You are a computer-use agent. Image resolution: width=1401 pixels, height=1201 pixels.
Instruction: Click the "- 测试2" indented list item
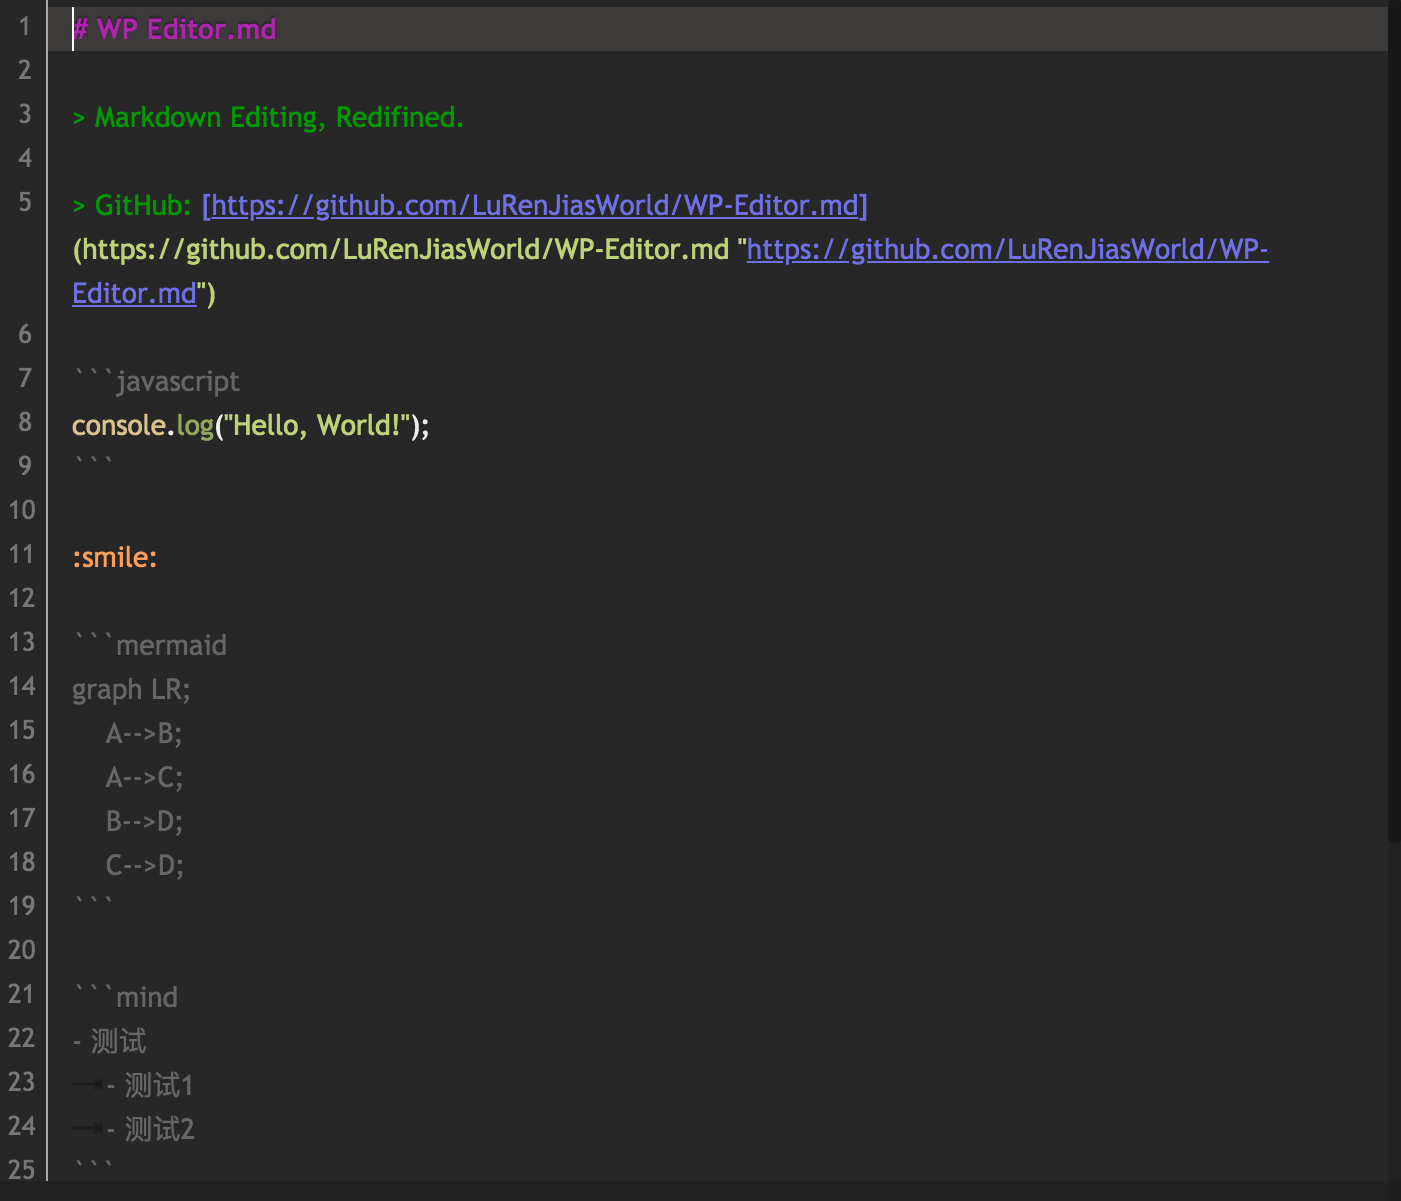tap(150, 1129)
